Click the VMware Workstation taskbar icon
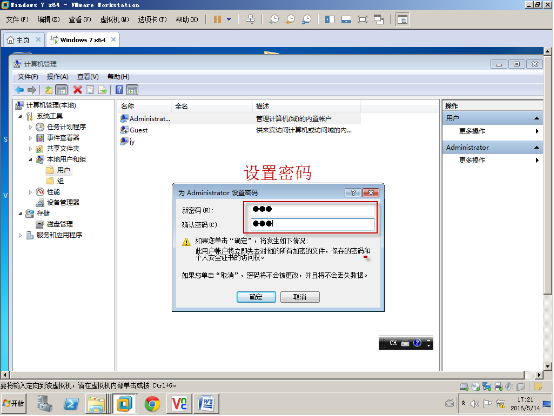This screenshot has height=416, width=554. (124, 404)
